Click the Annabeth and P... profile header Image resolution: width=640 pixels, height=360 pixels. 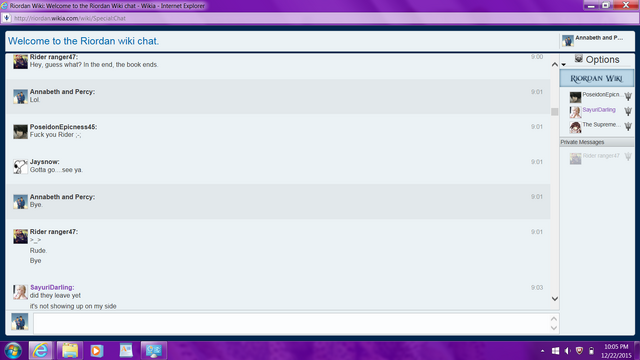(596, 40)
